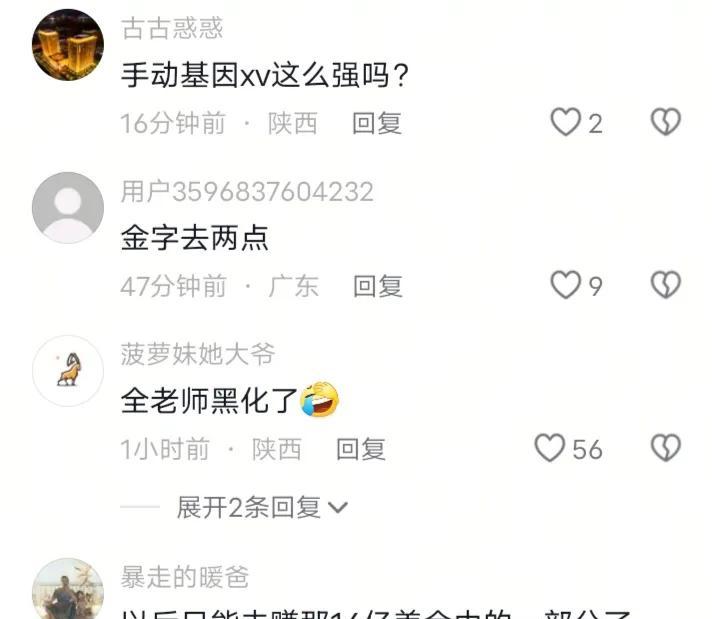
Task: Select comment text '手动基因xv这么强吗?'
Action: (x=265, y=75)
